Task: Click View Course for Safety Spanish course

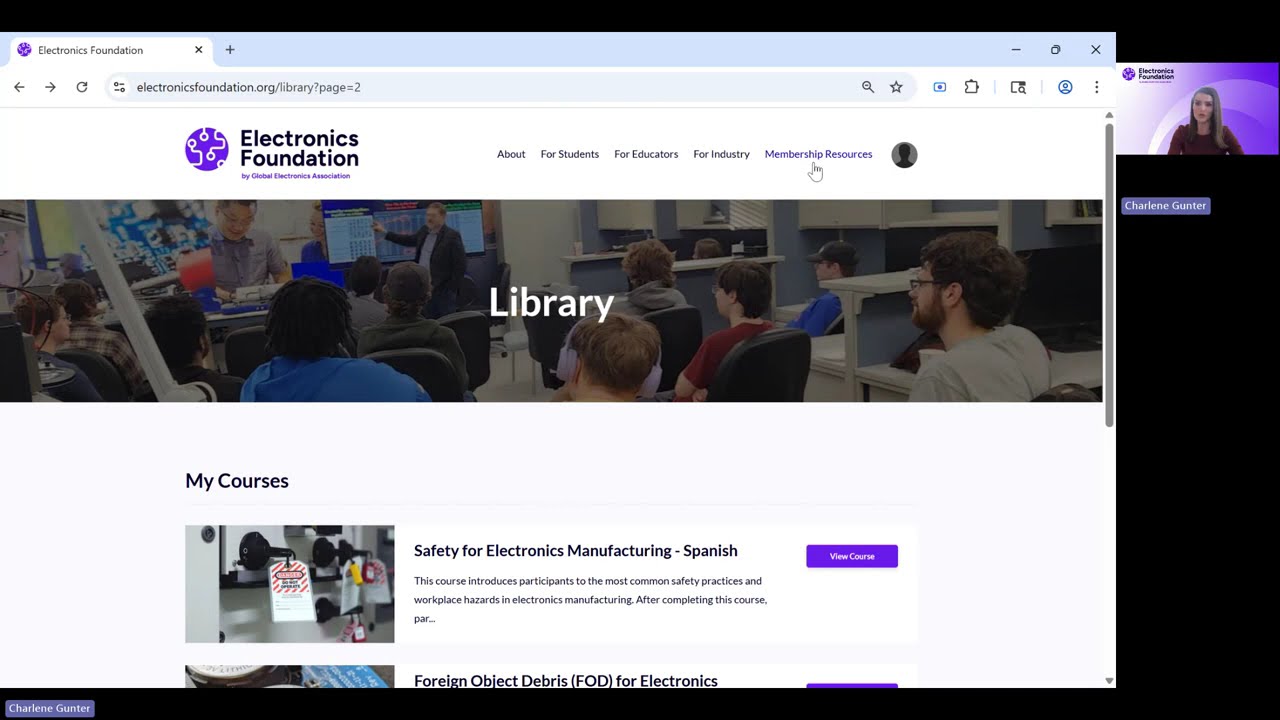Action: (852, 556)
